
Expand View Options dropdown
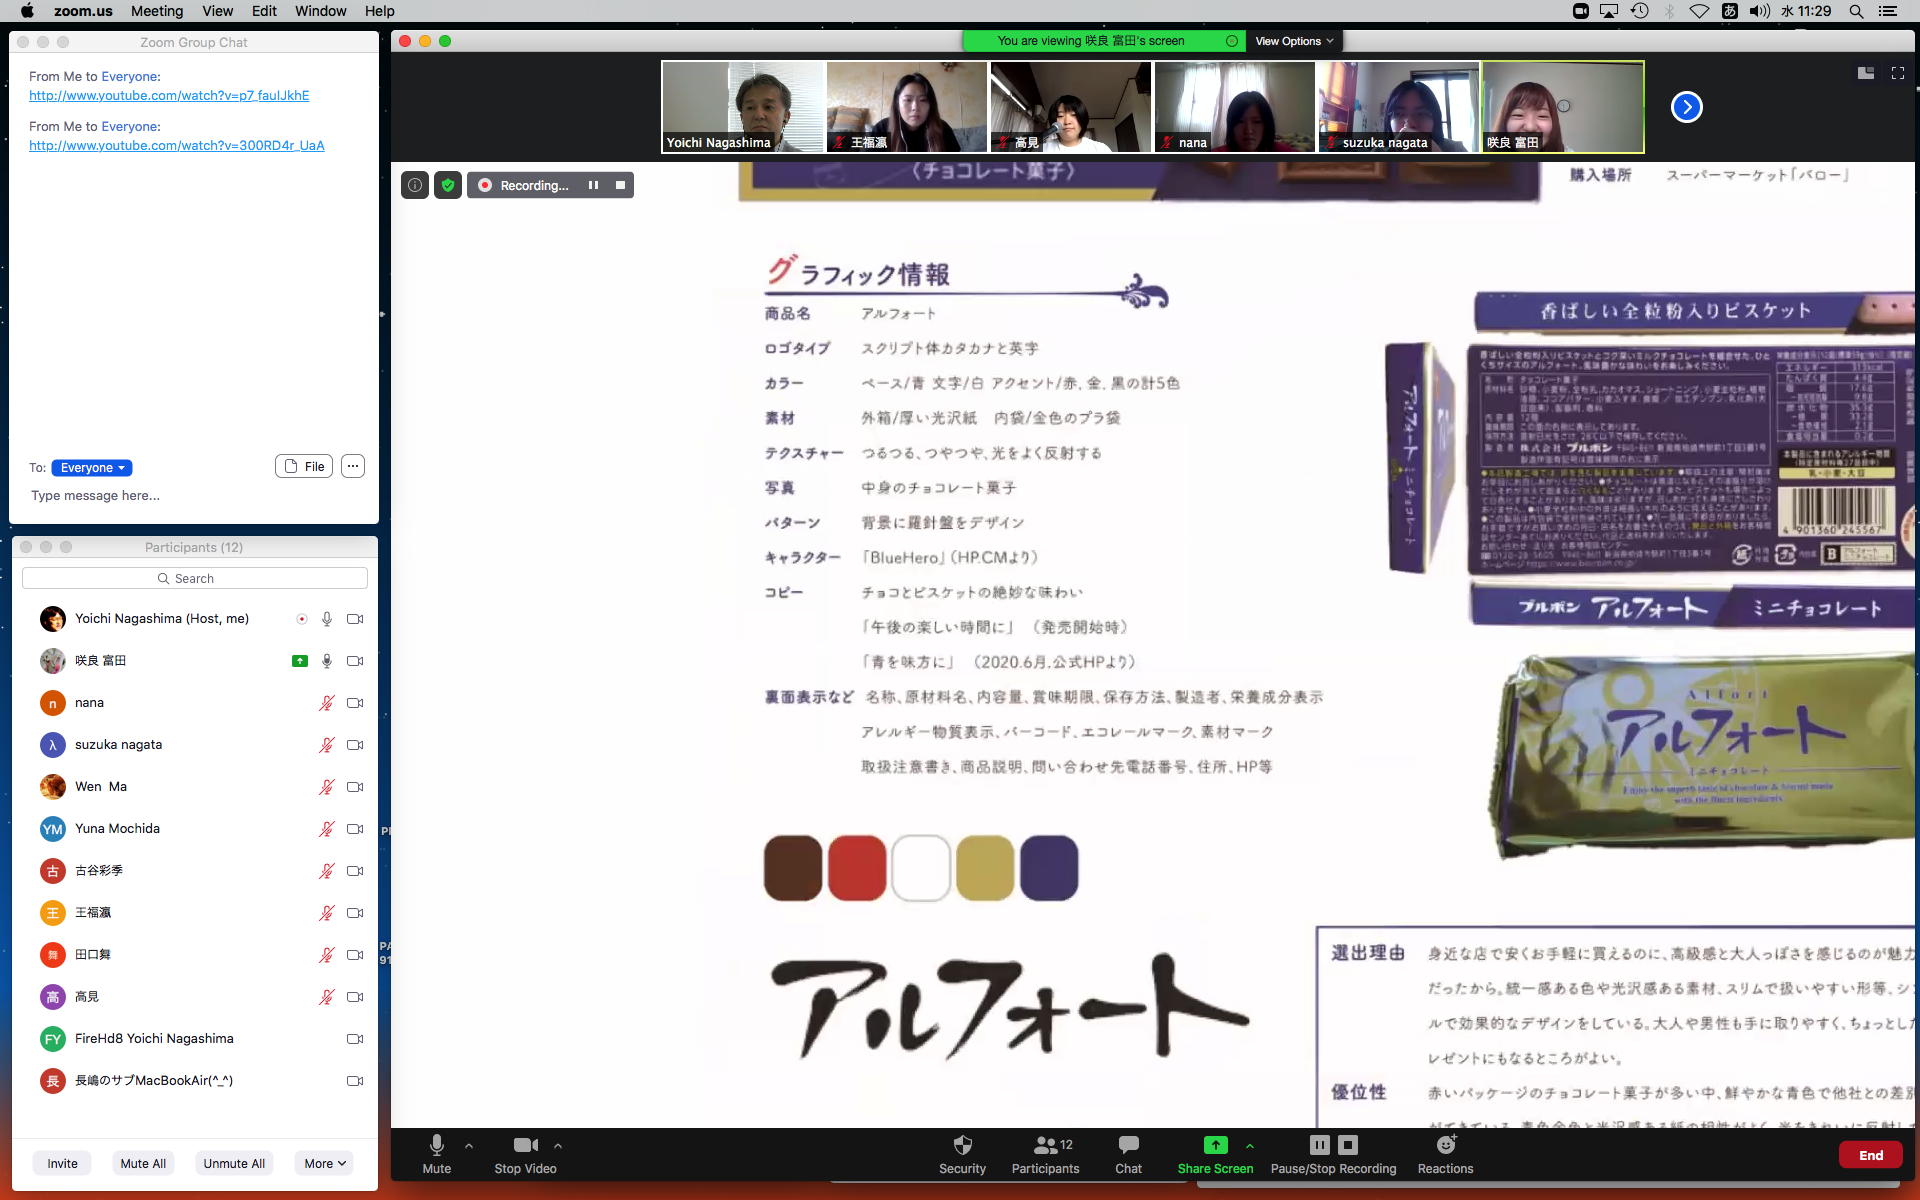point(1294,41)
